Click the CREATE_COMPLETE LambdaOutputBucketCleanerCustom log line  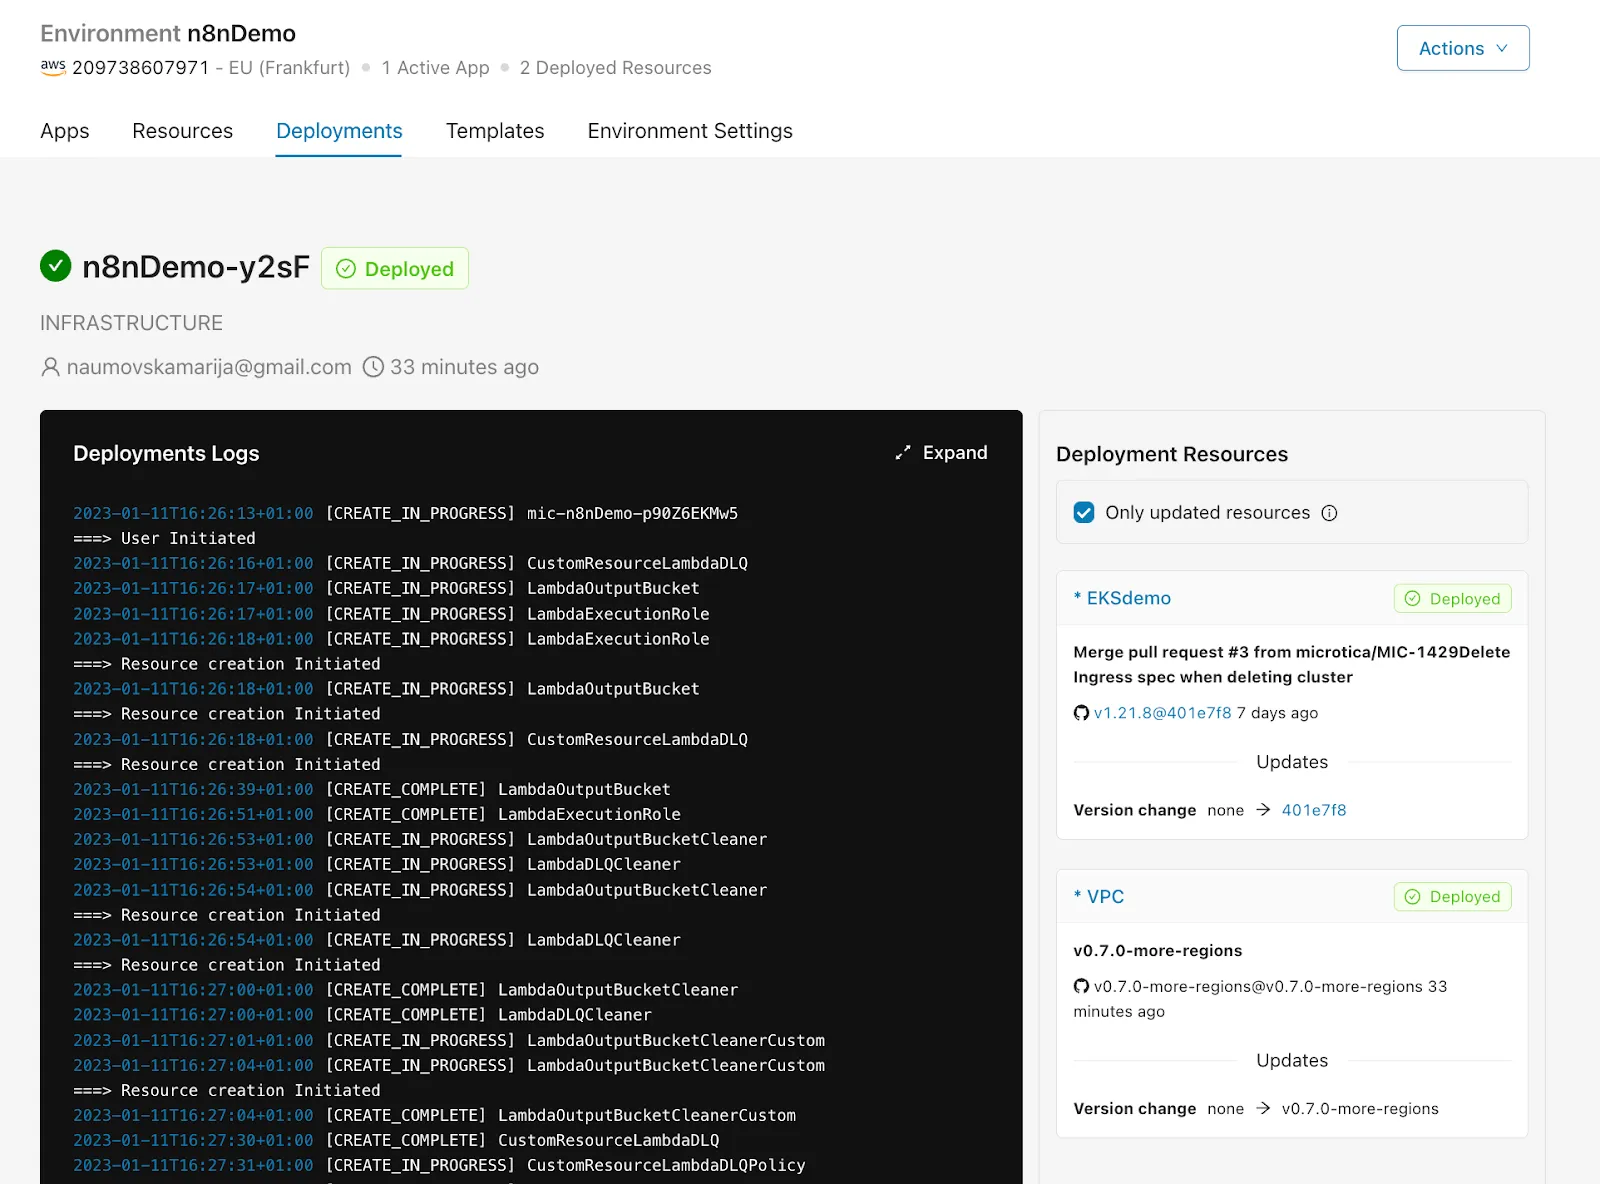click(435, 1115)
